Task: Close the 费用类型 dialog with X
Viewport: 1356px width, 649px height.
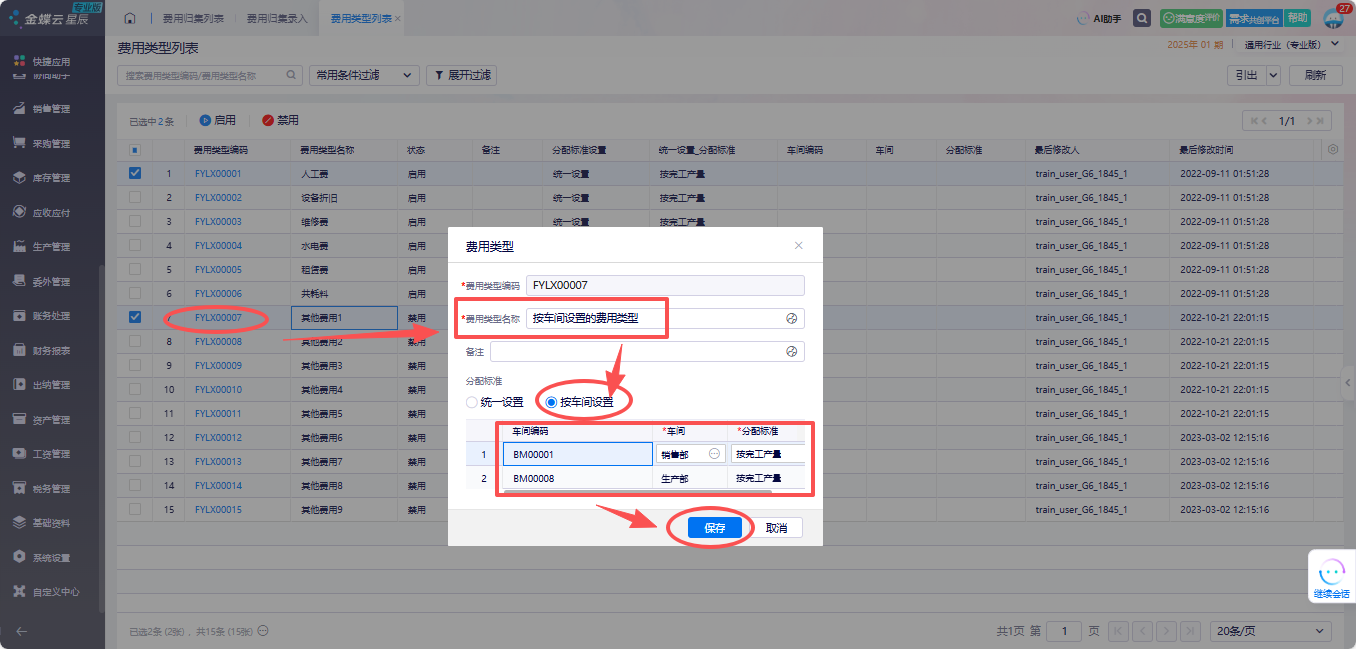Action: pyautogui.click(x=798, y=245)
